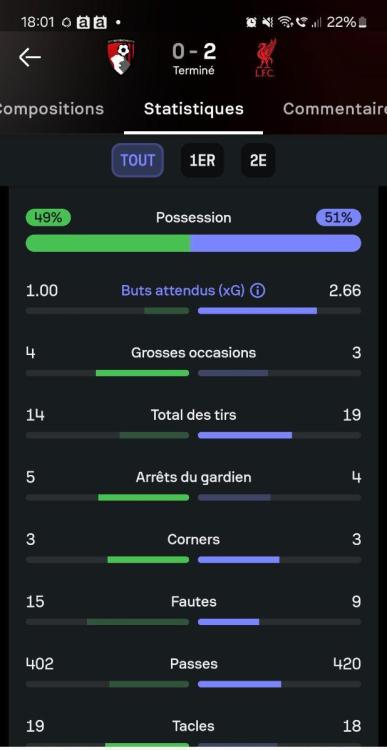Open the Bournemouth club crest

tap(121, 57)
